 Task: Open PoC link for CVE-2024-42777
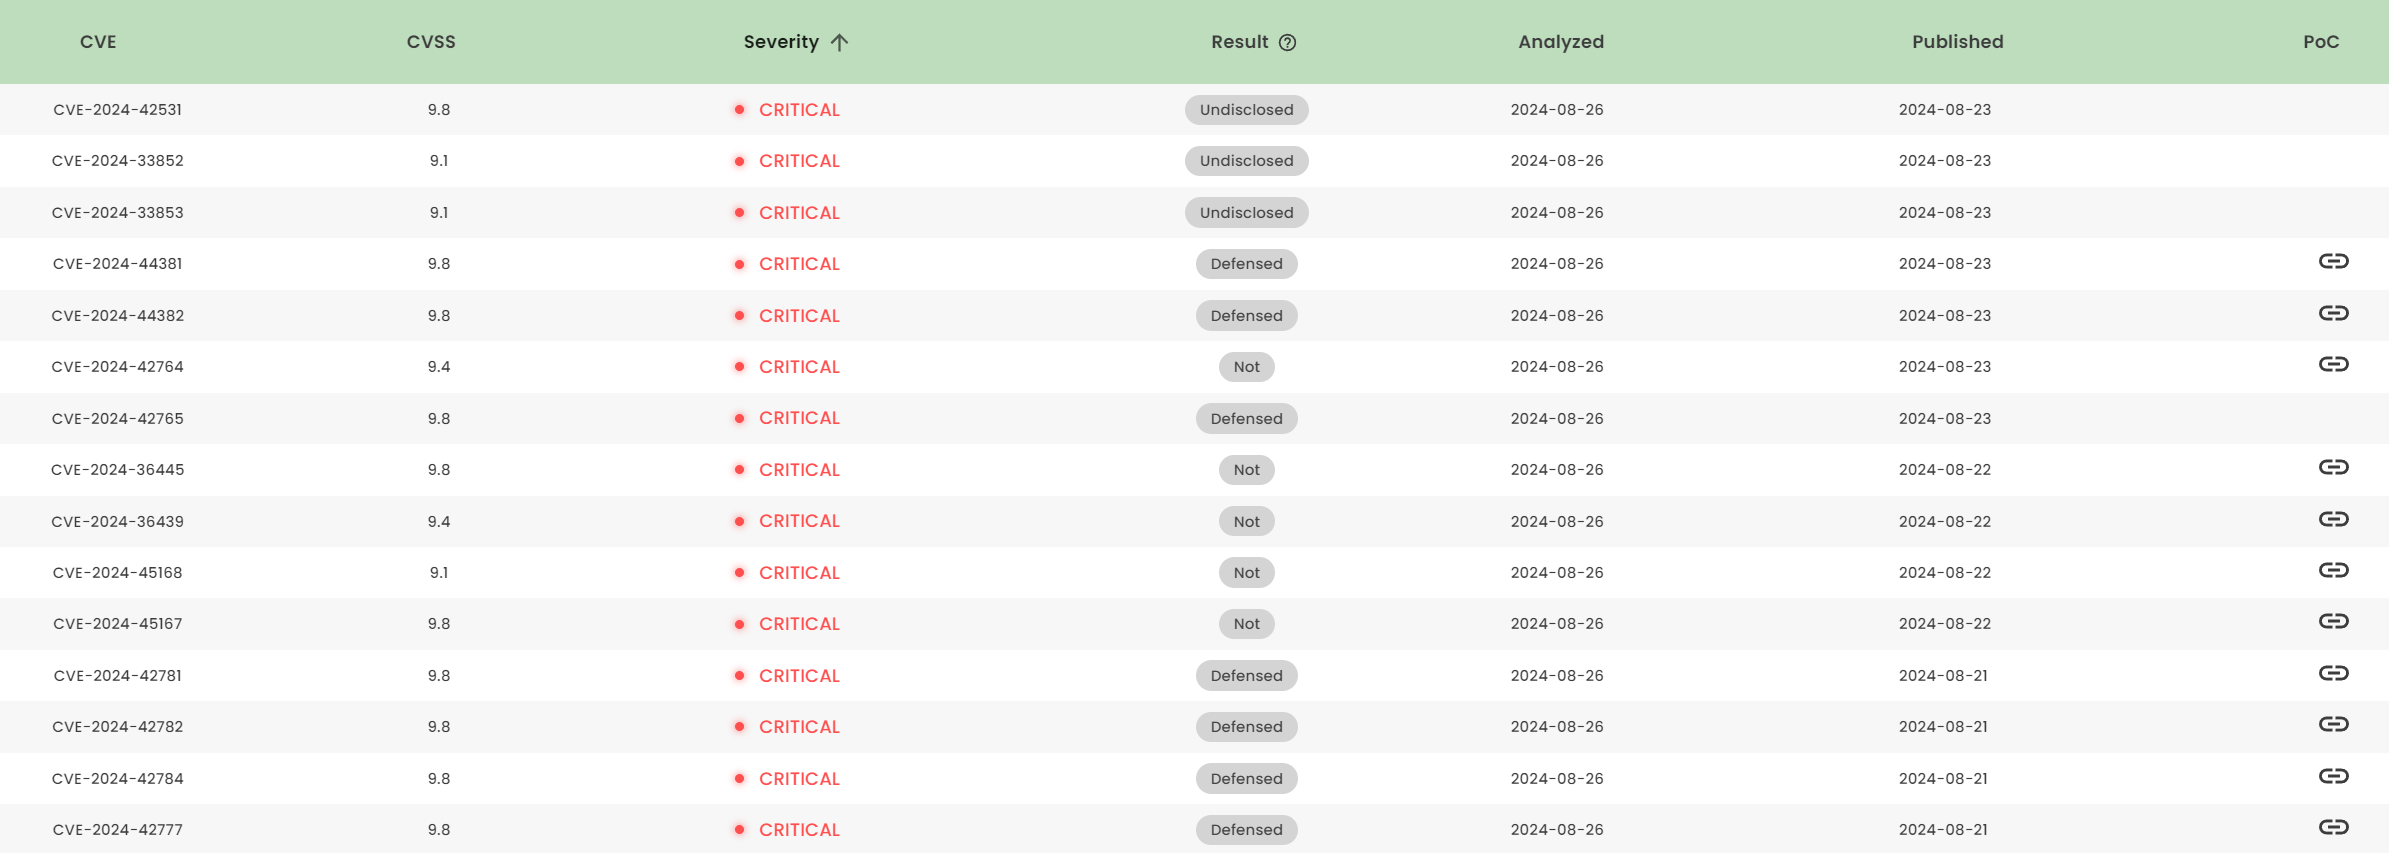click(x=2333, y=828)
